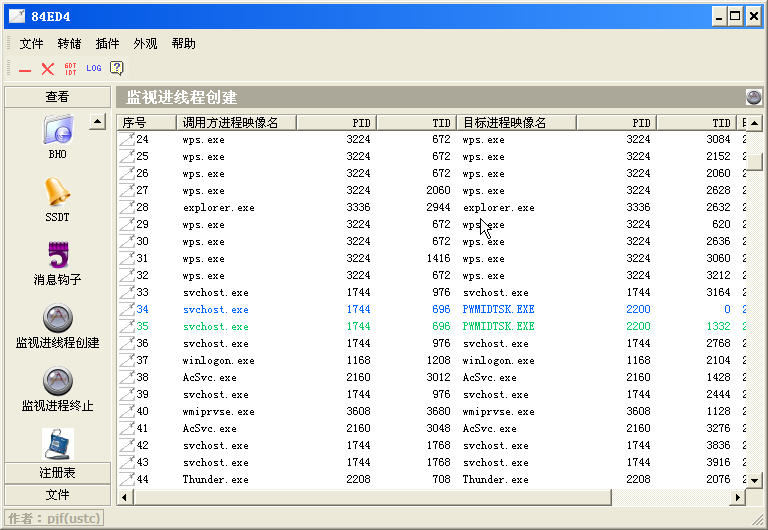Viewport: 768px width, 530px height.
Task: Sort by caller TID column header
Action: click(417, 122)
